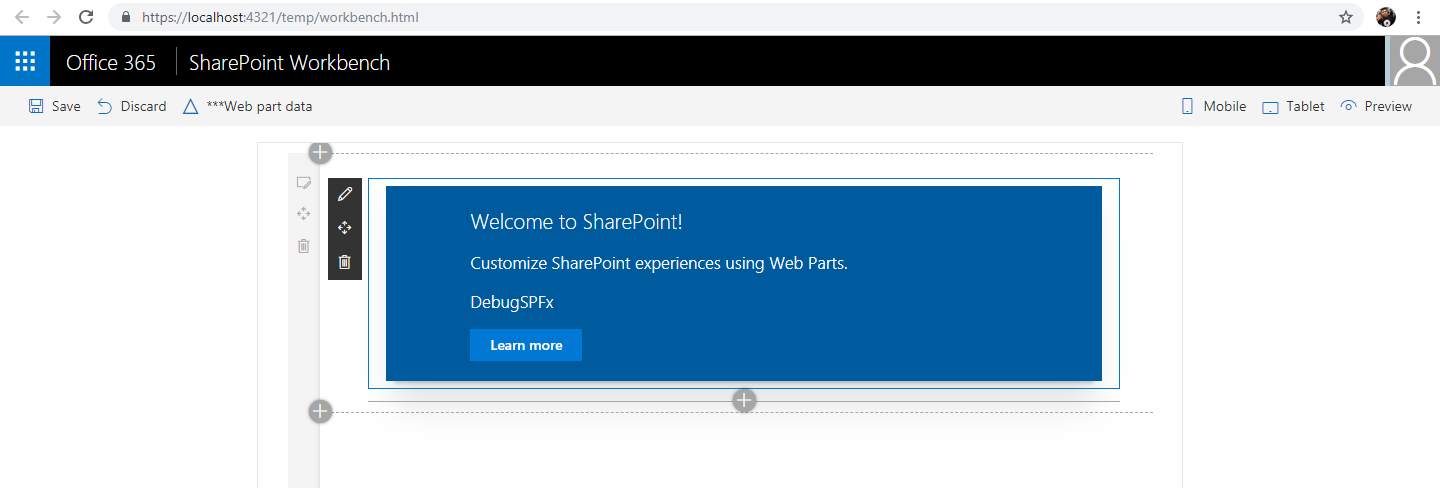Open Preview mode
The image size is (1440, 488).
(x=1377, y=106)
